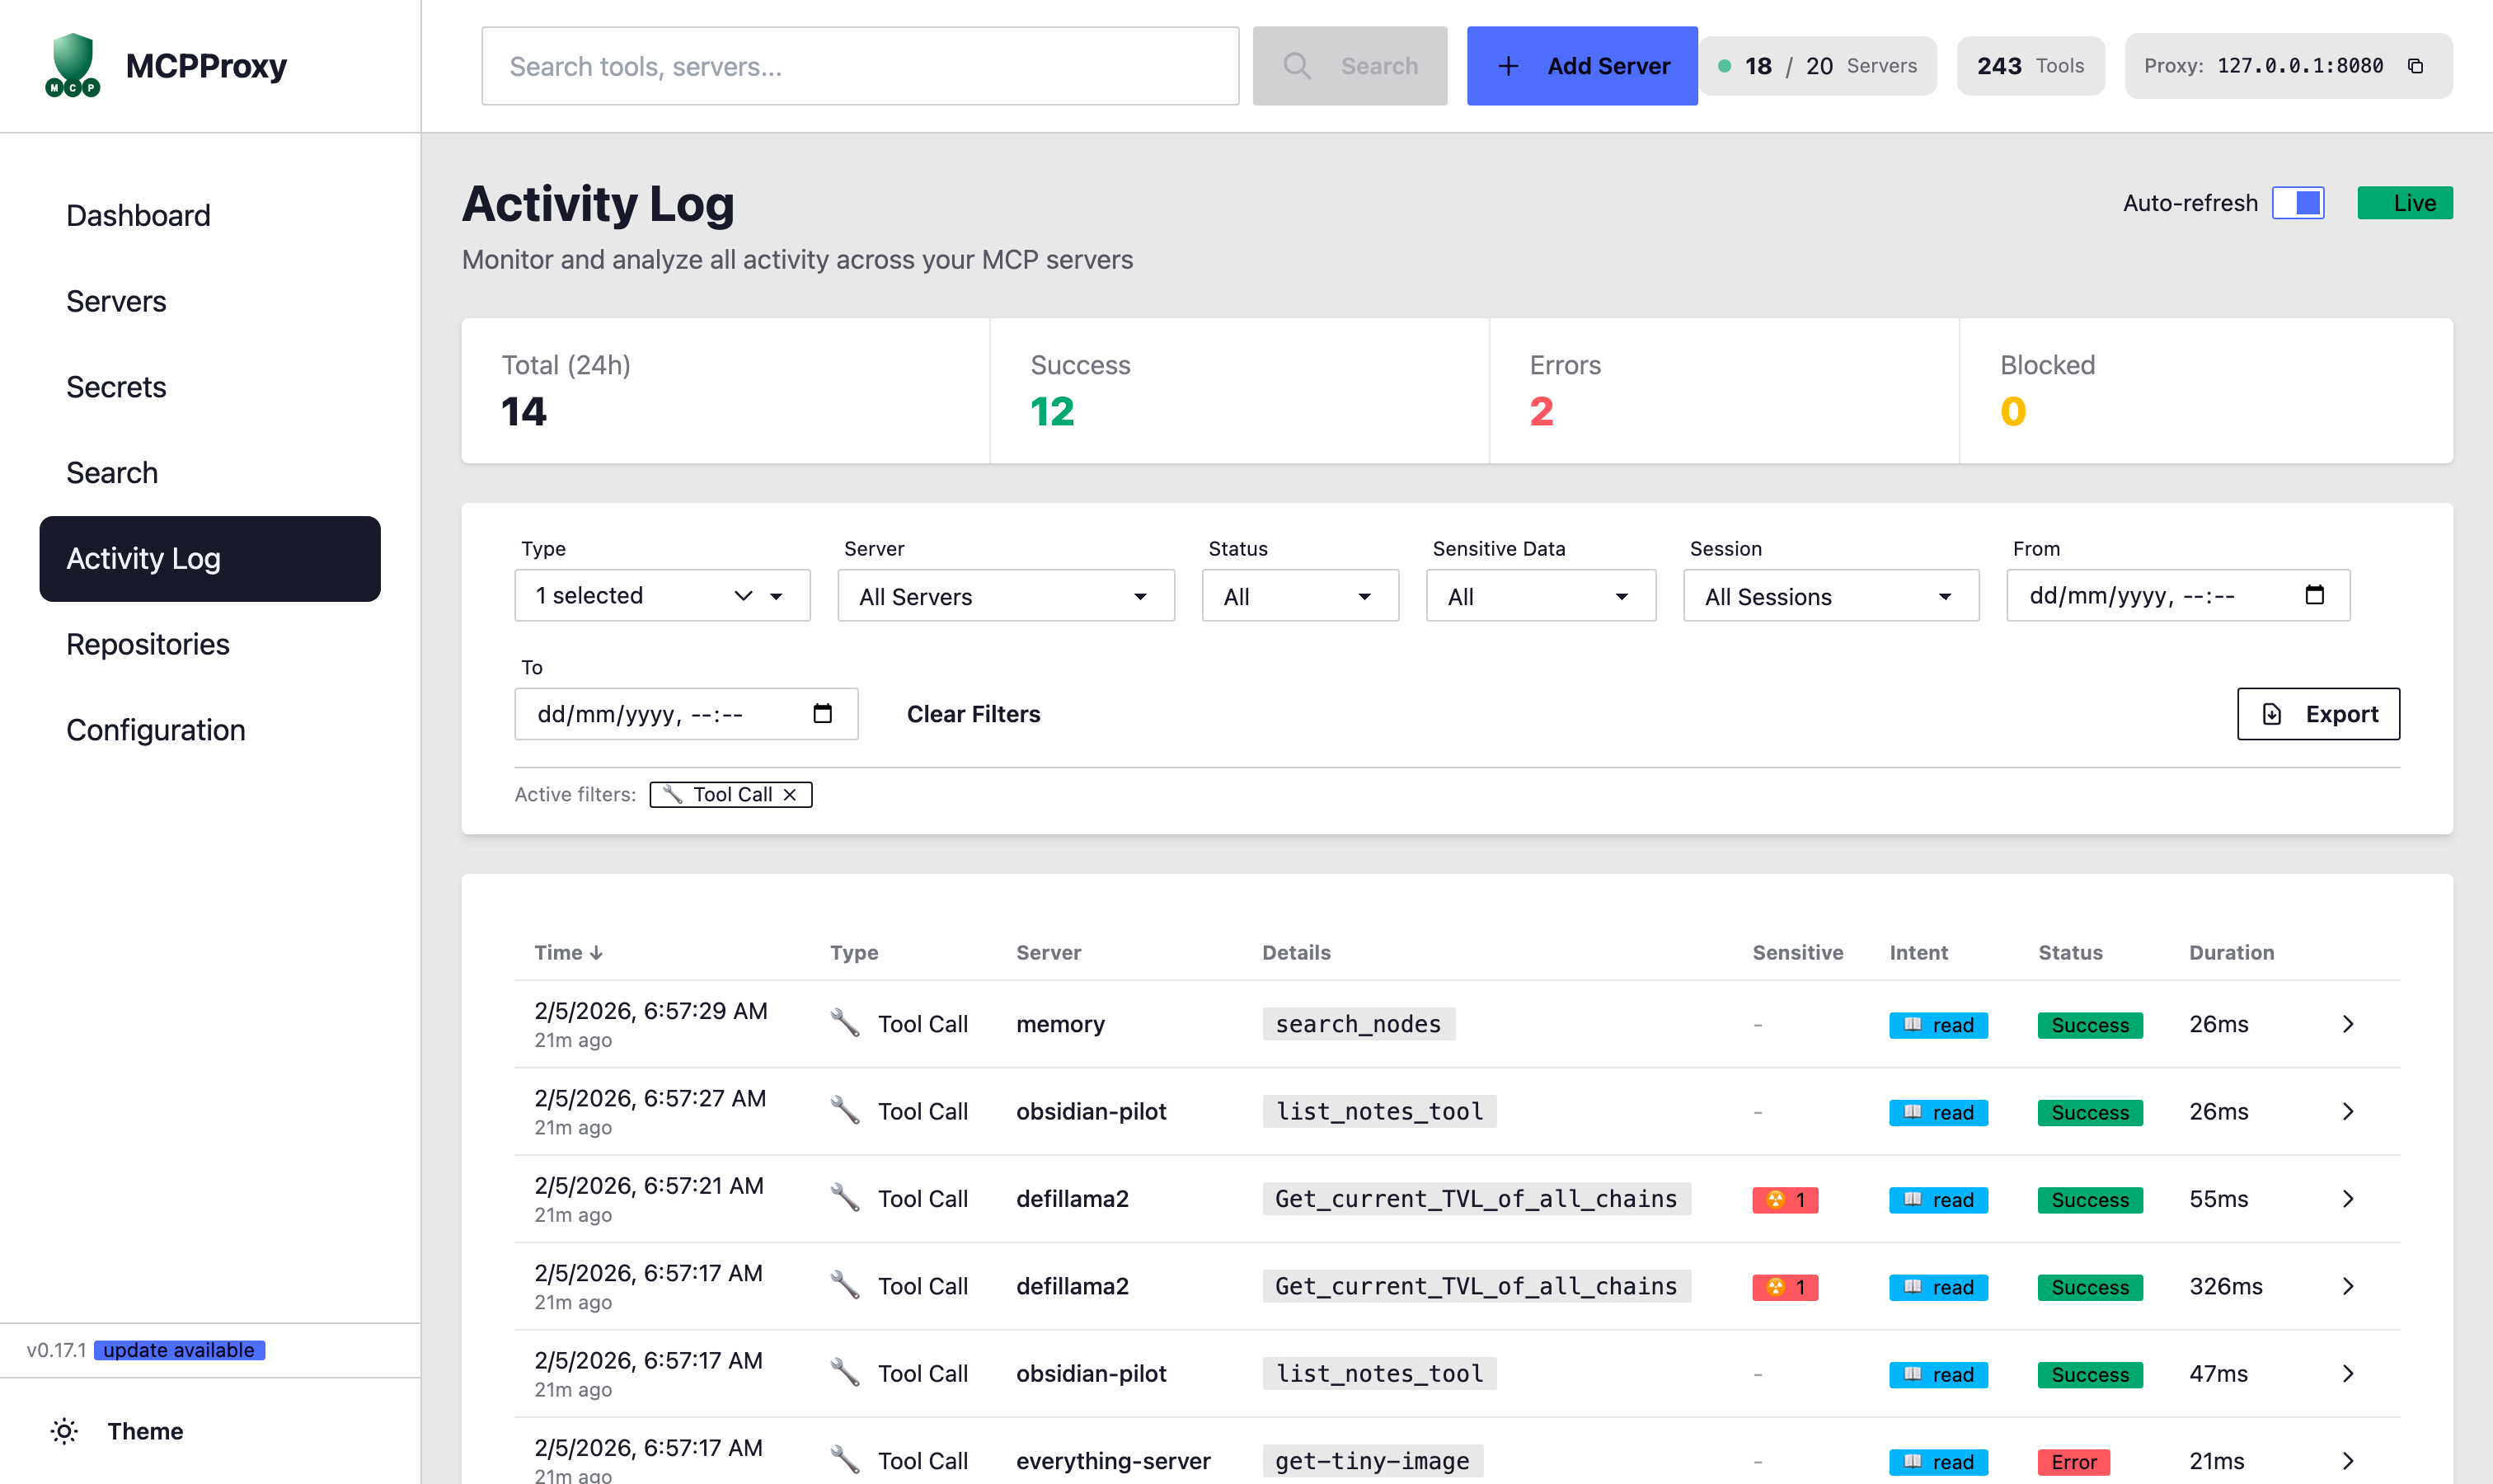Open the Type filter dropdown
The image size is (2493, 1484).
pyautogui.click(x=662, y=595)
